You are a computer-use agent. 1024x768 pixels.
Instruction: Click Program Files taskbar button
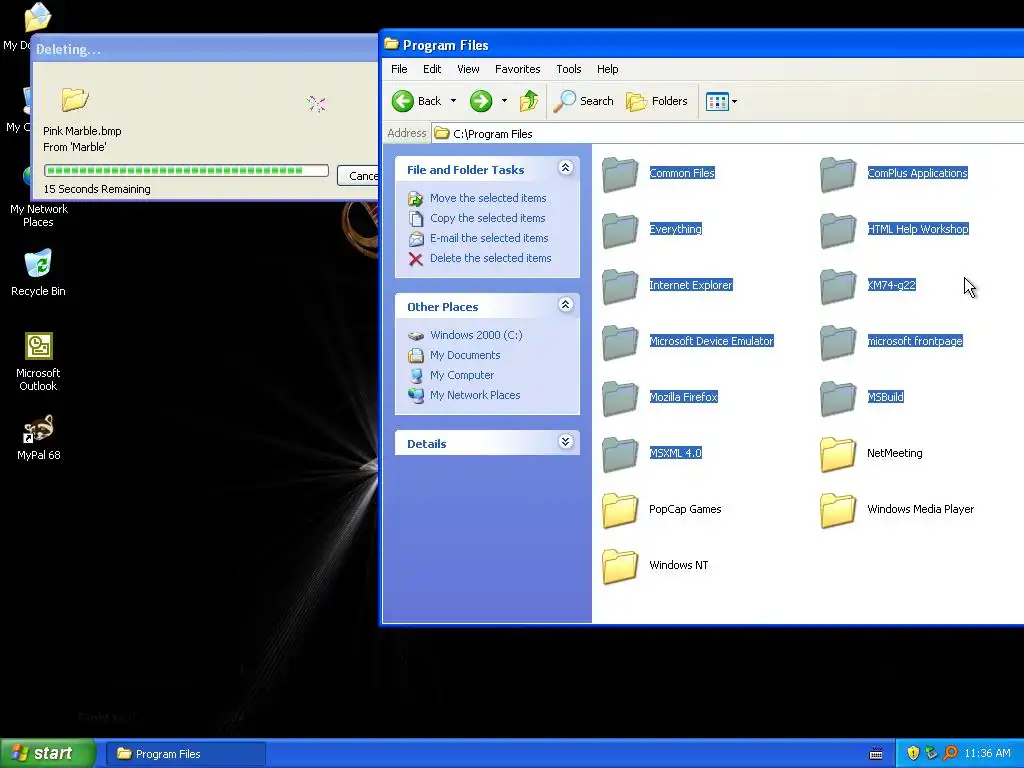185,754
